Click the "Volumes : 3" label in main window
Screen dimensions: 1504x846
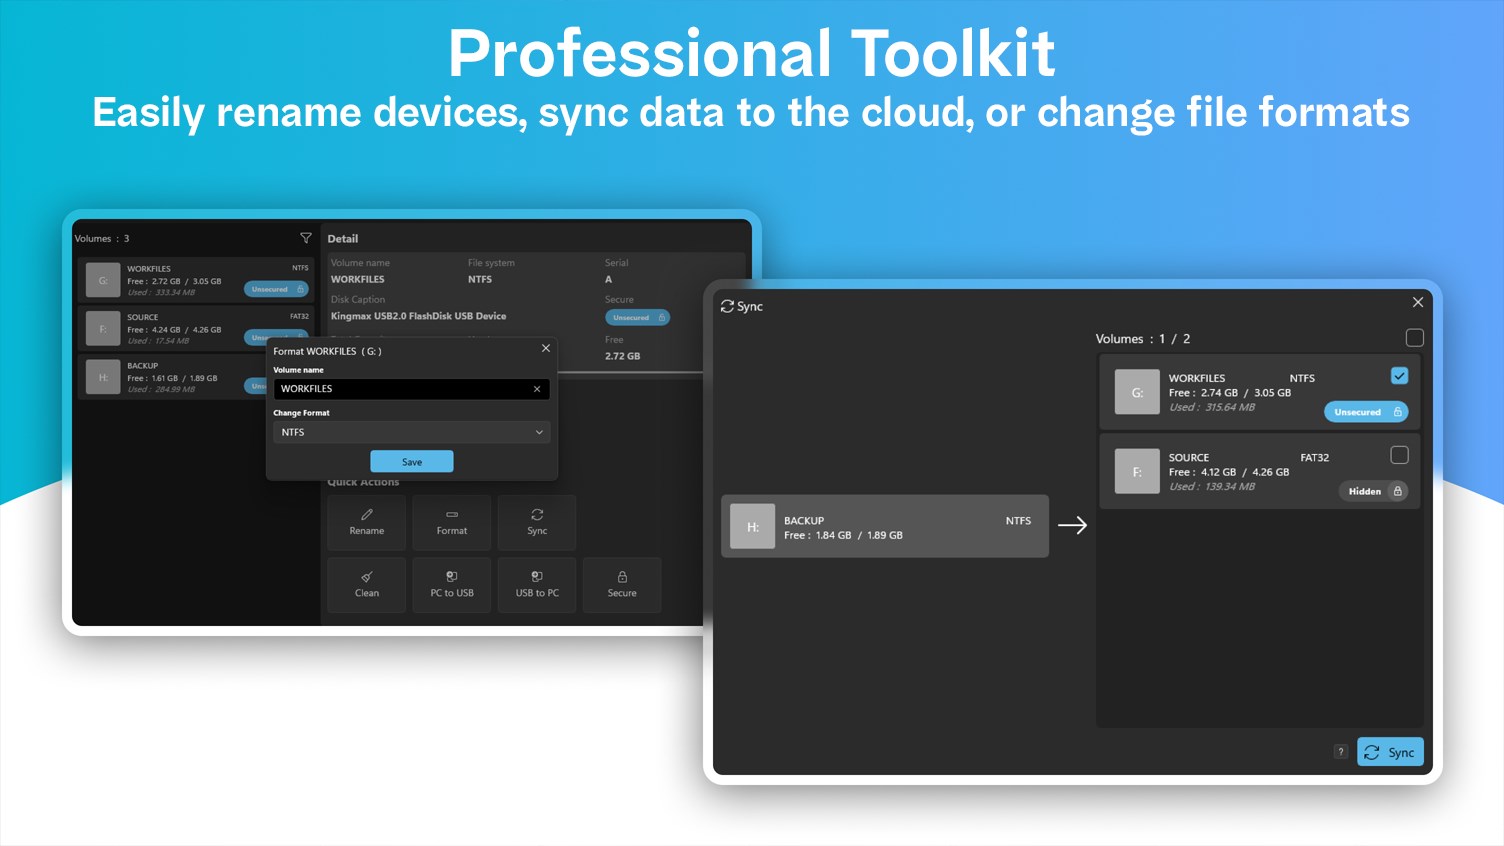(x=102, y=239)
